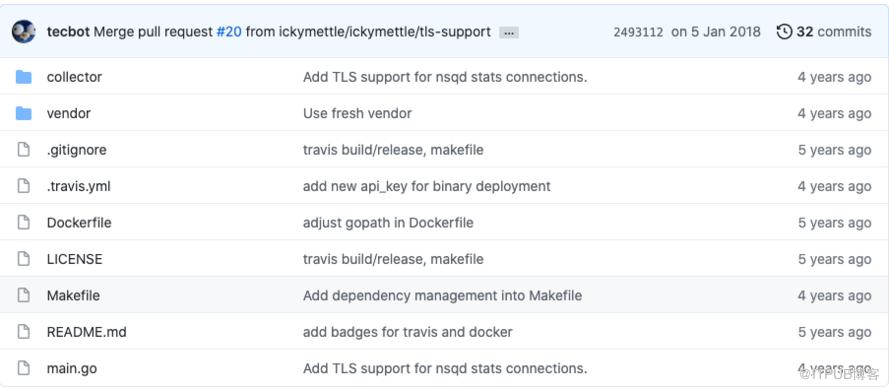Click '5 years ago' in .gitignore row
The image size is (889, 389).
pyautogui.click(x=834, y=150)
